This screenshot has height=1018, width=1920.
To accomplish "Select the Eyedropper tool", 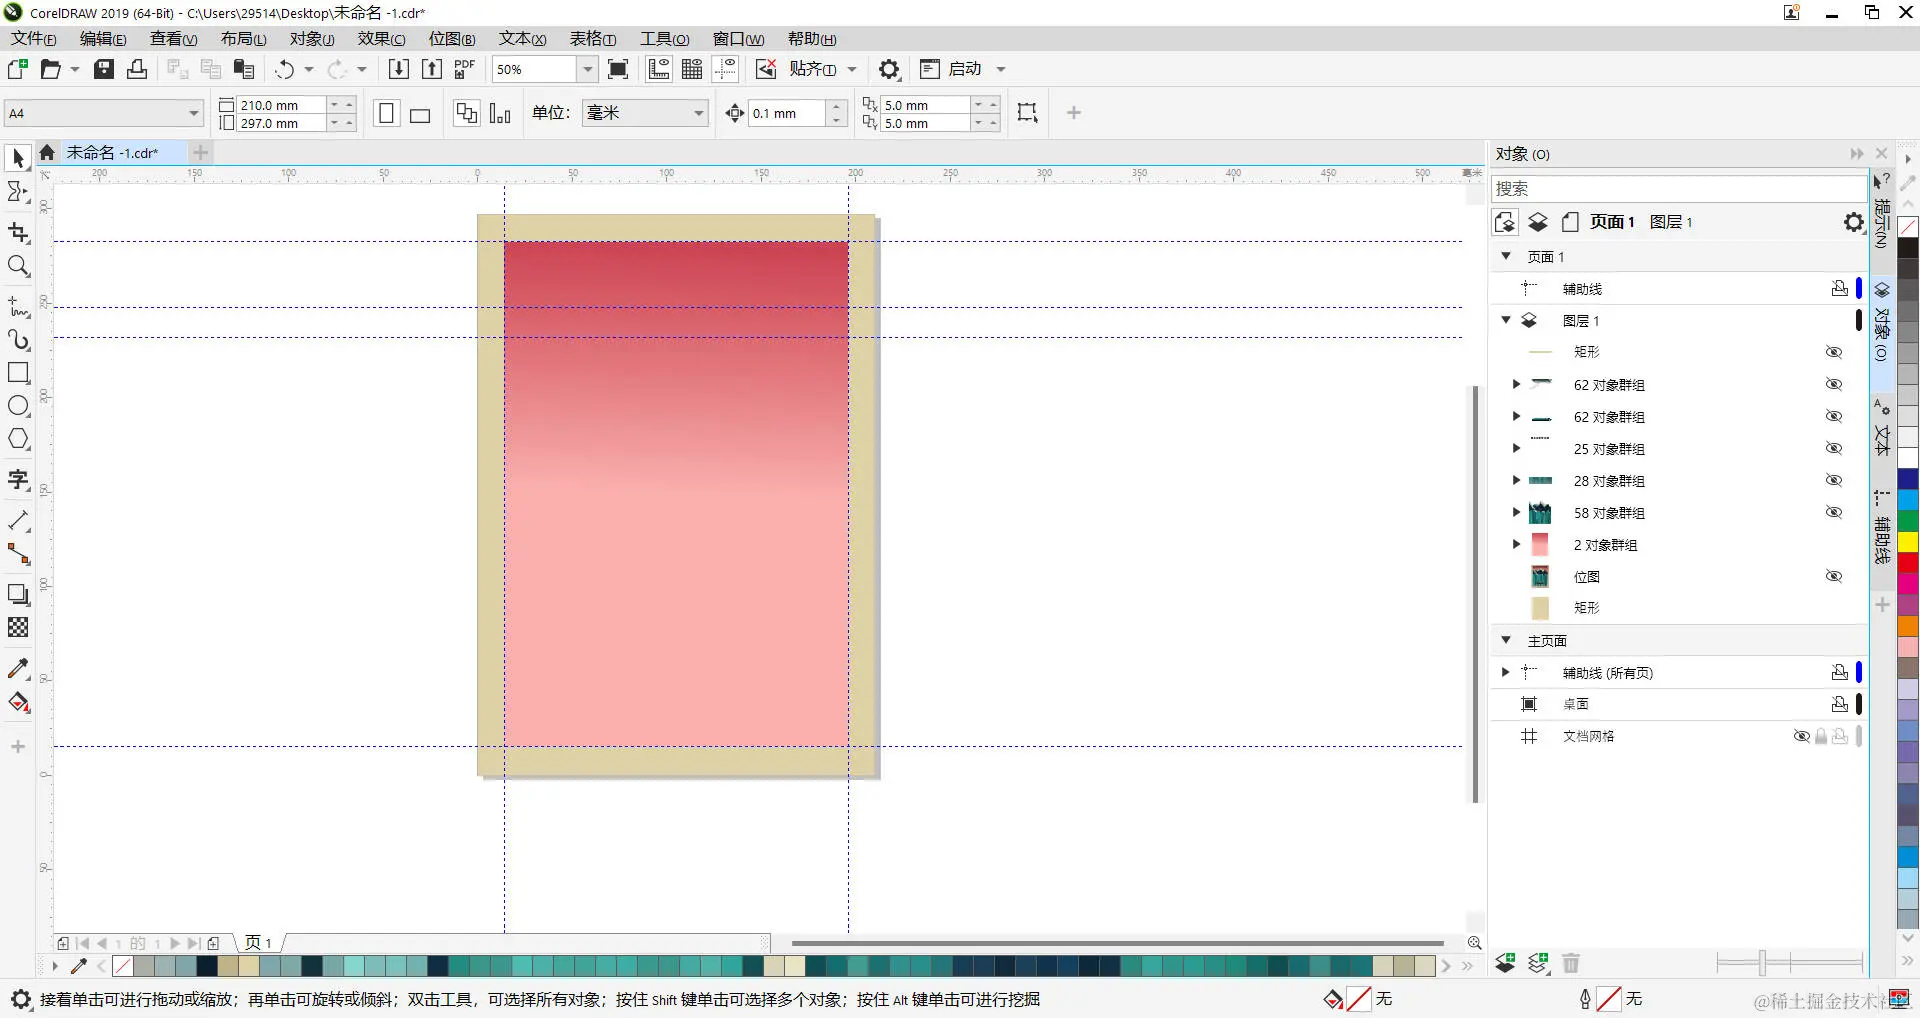I will (x=17, y=668).
